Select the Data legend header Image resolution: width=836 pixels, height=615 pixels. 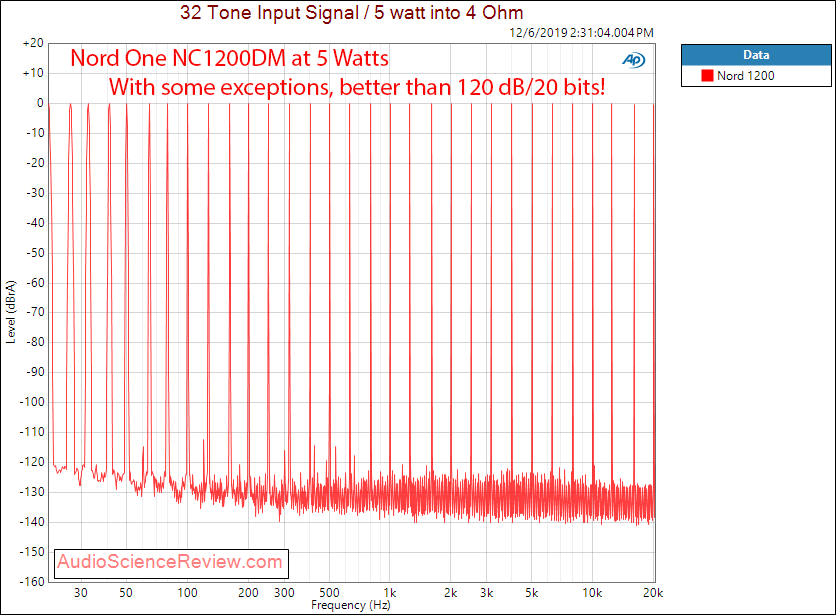pos(756,55)
